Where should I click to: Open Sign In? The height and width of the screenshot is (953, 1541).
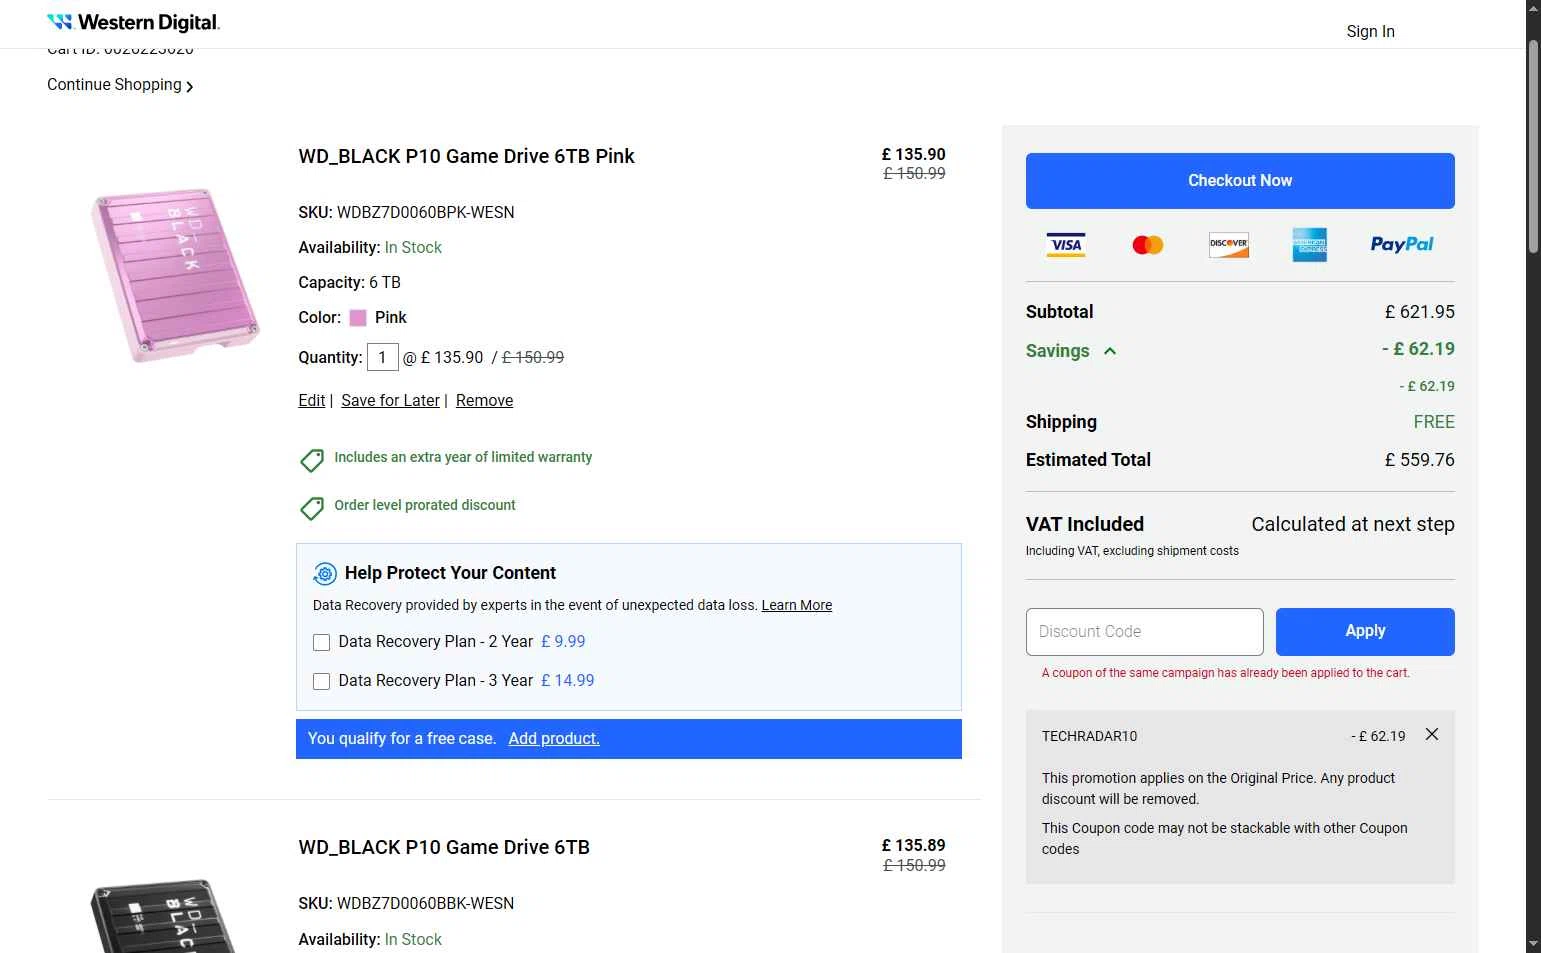[1370, 31]
